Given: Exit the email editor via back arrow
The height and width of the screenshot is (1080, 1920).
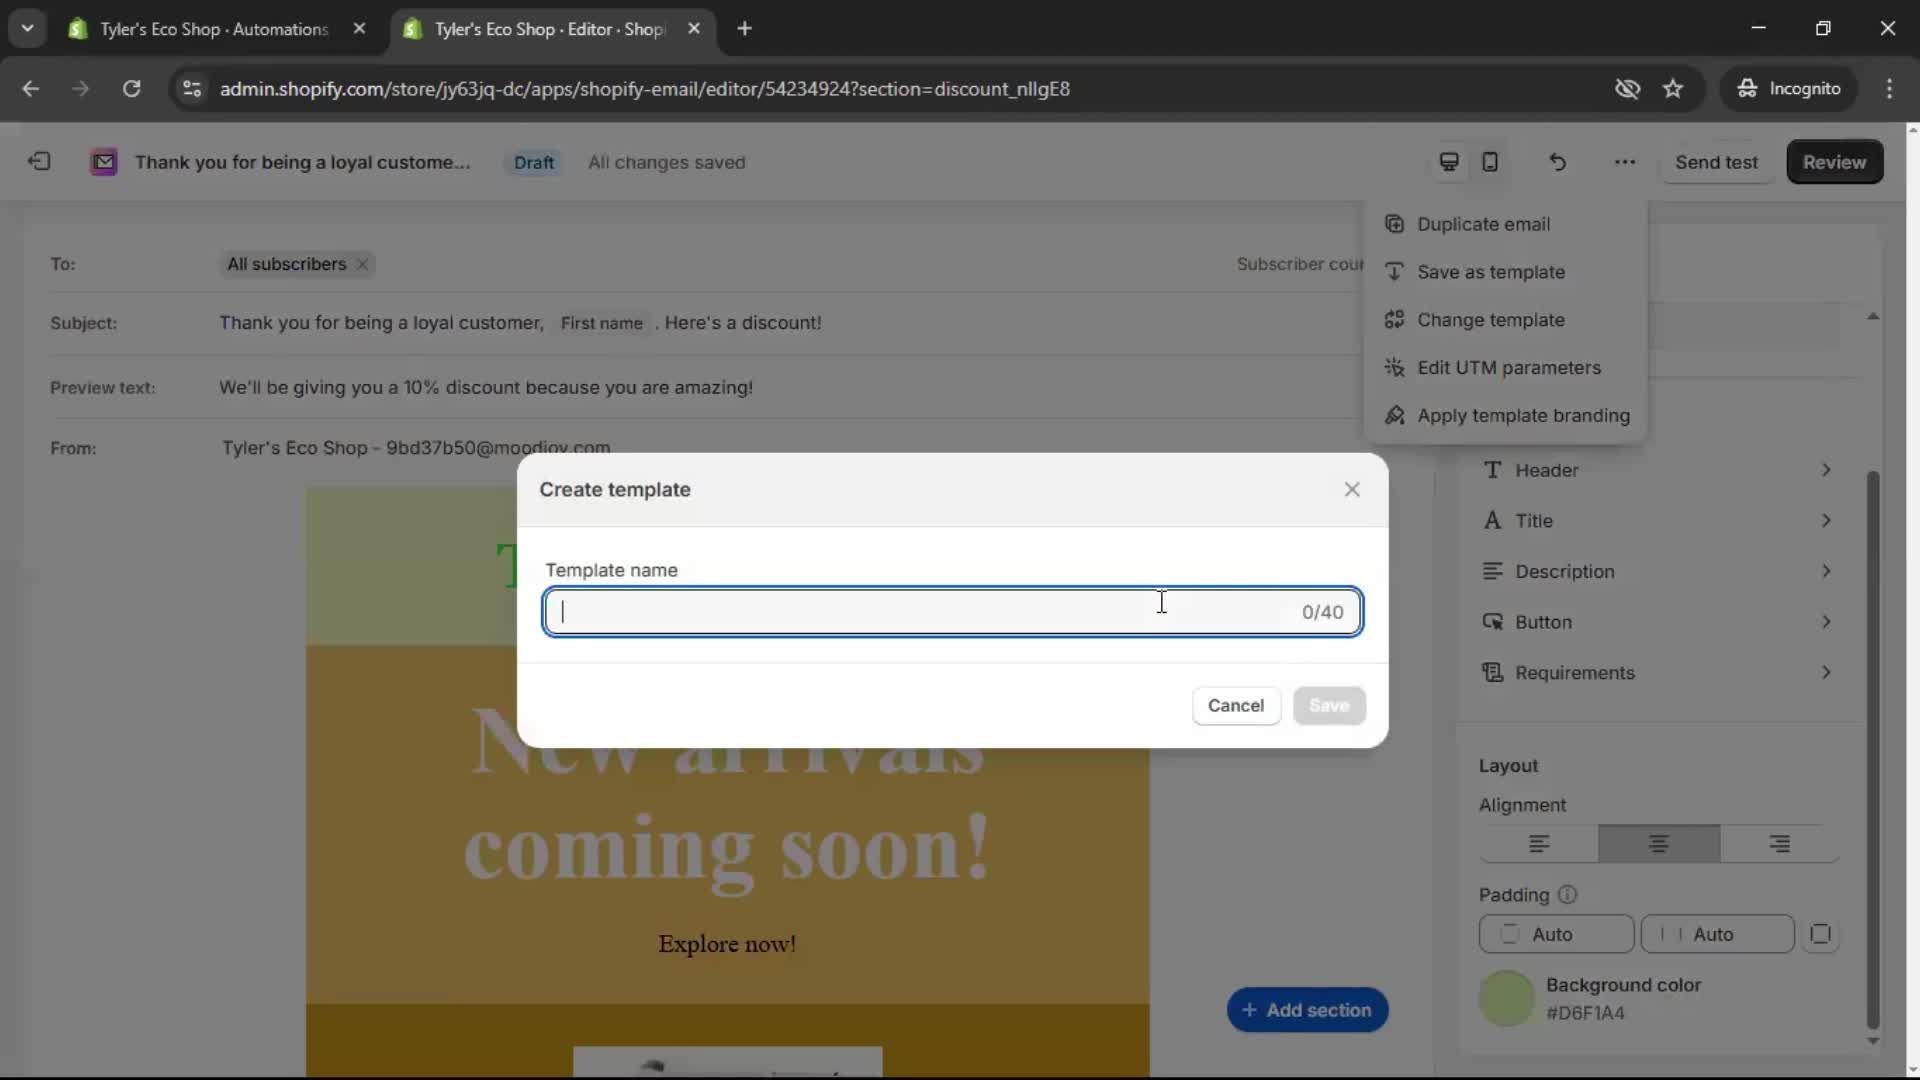Looking at the screenshot, I should click(x=38, y=161).
